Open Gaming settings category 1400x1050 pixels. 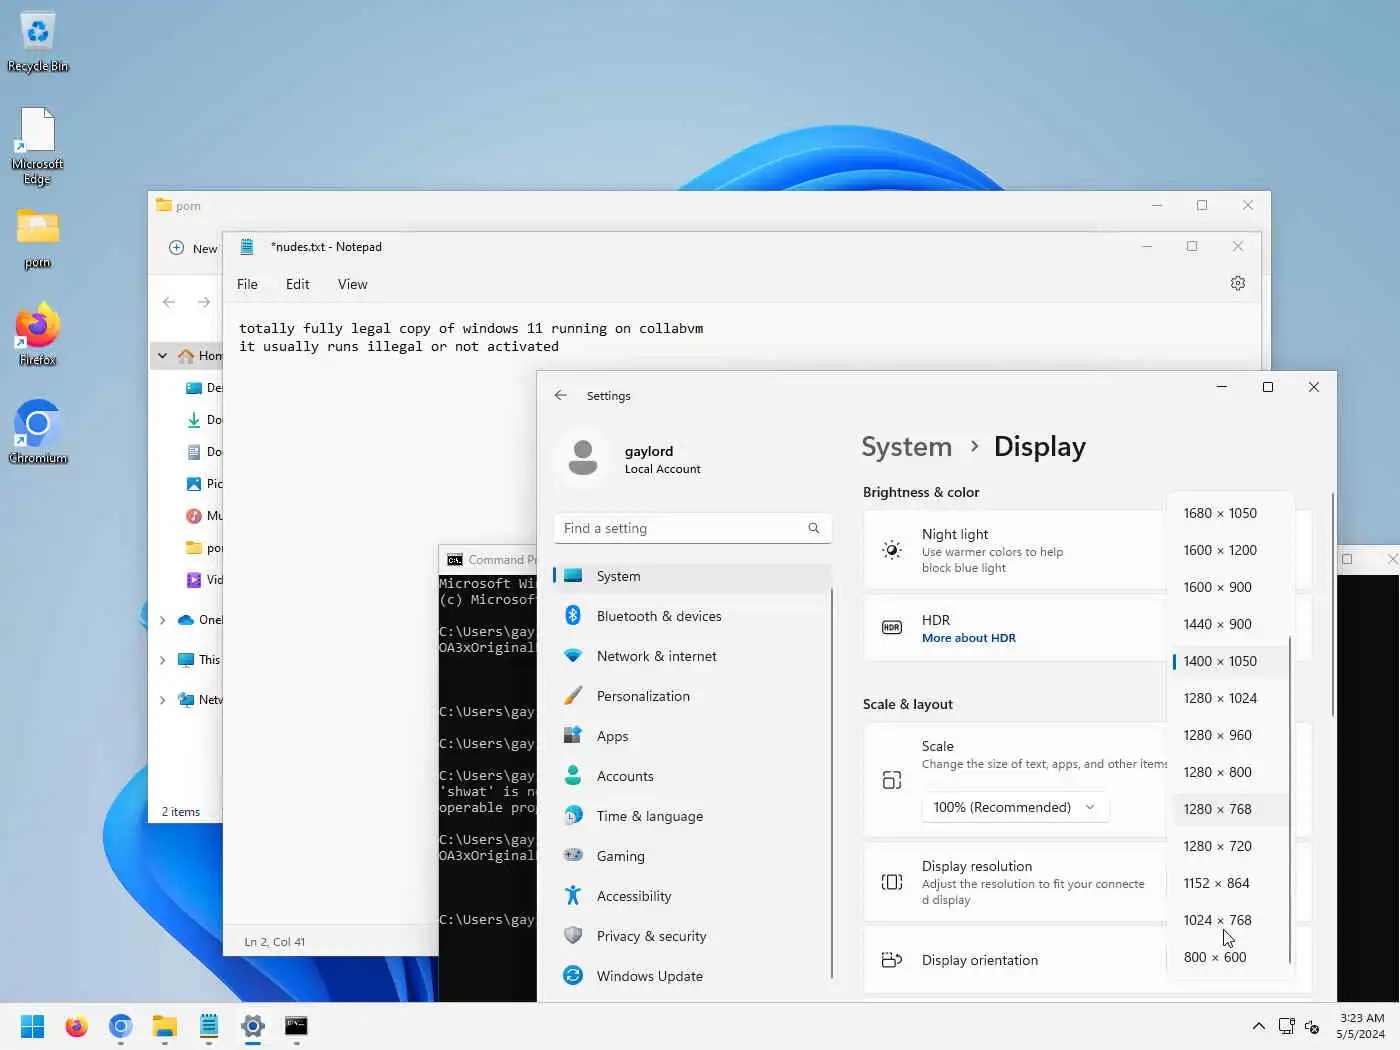point(692,856)
